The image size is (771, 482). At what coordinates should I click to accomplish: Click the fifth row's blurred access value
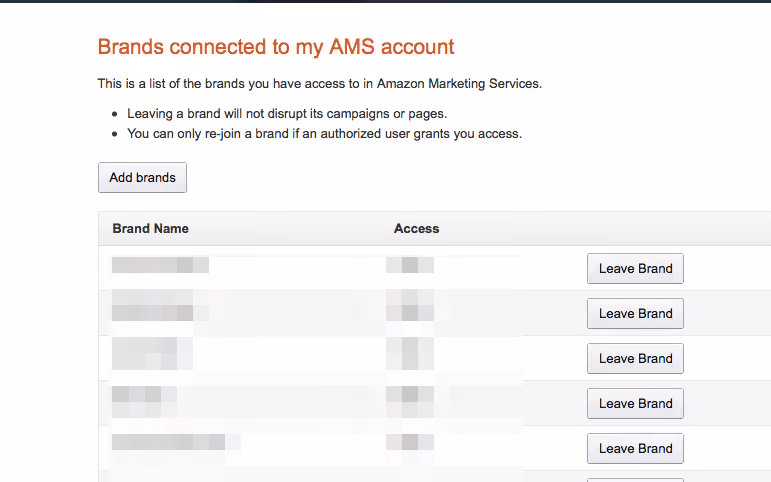(410, 442)
